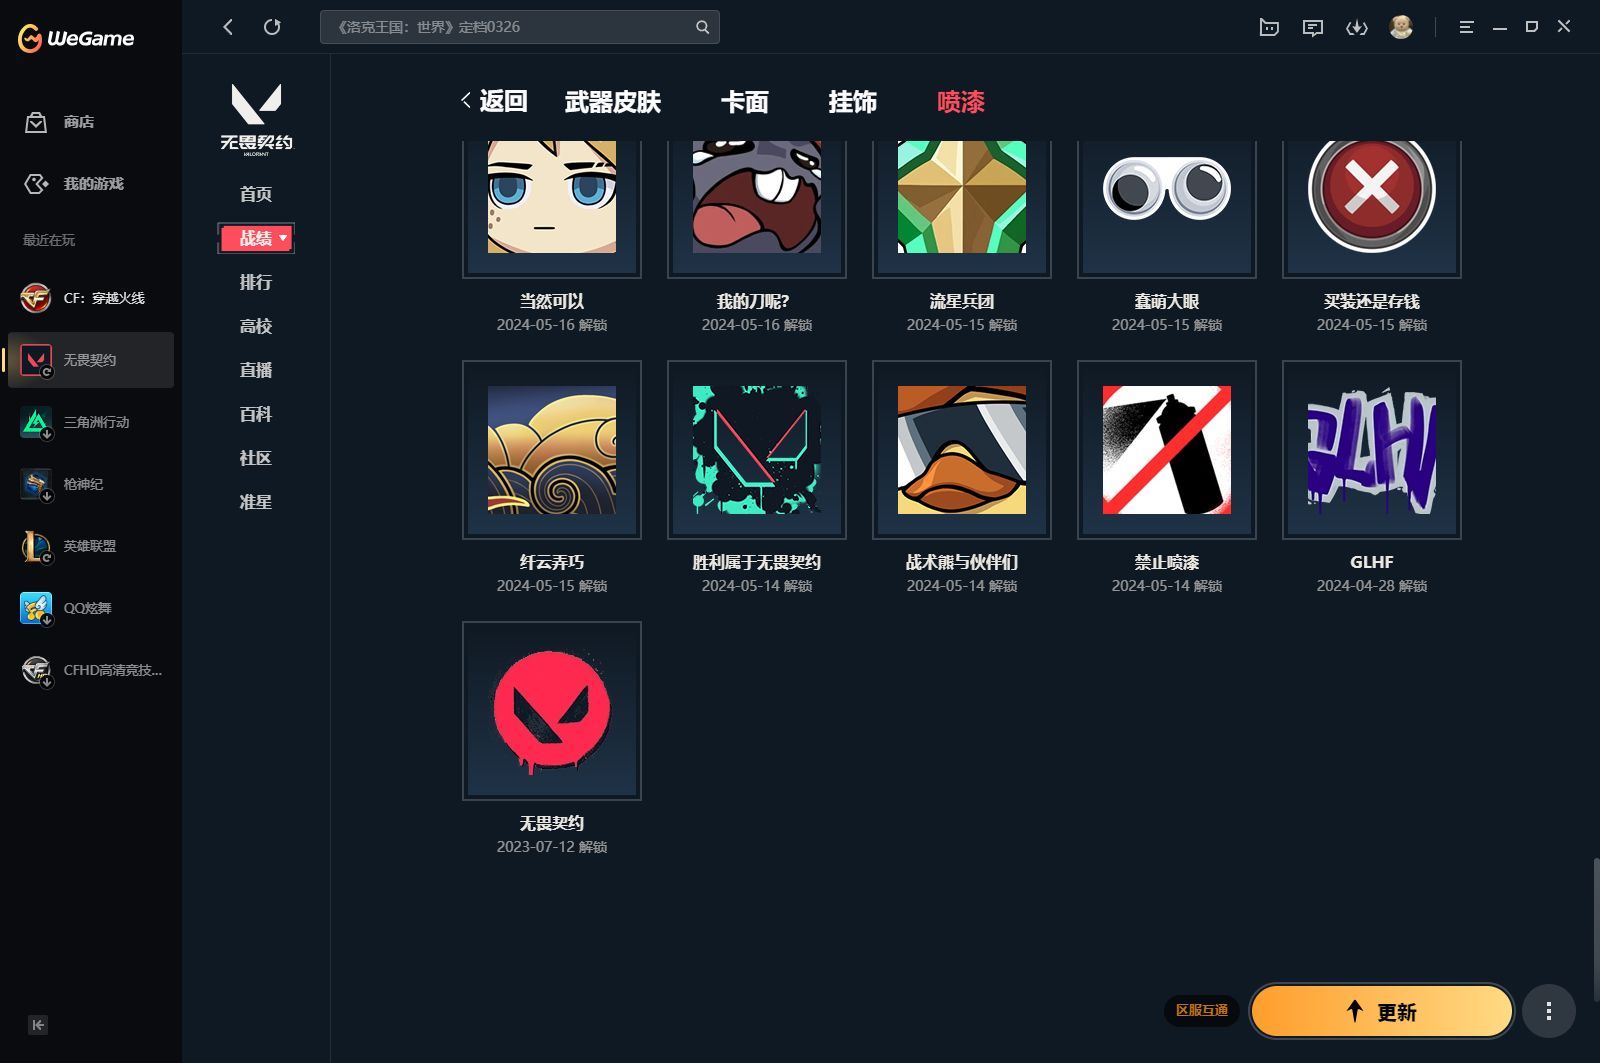The width and height of the screenshot is (1600, 1063).
Task: Select the 三角洲行动 game icon
Action: (36, 422)
